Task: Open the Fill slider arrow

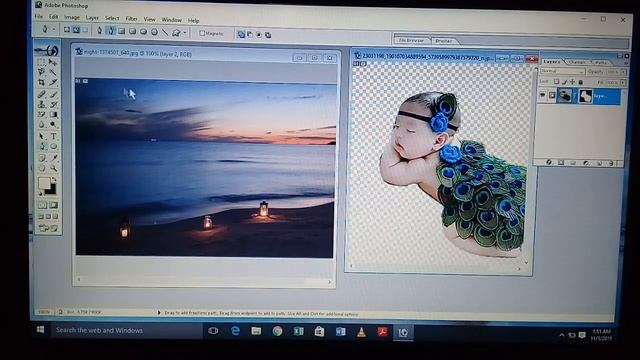Action: (623, 82)
